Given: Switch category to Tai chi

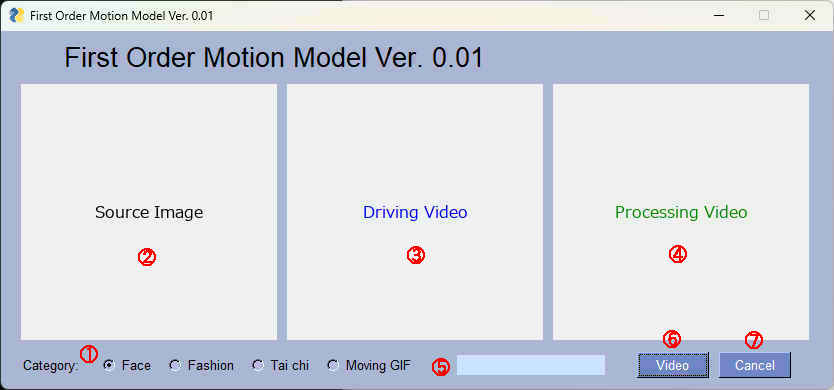Looking at the screenshot, I should point(258,366).
